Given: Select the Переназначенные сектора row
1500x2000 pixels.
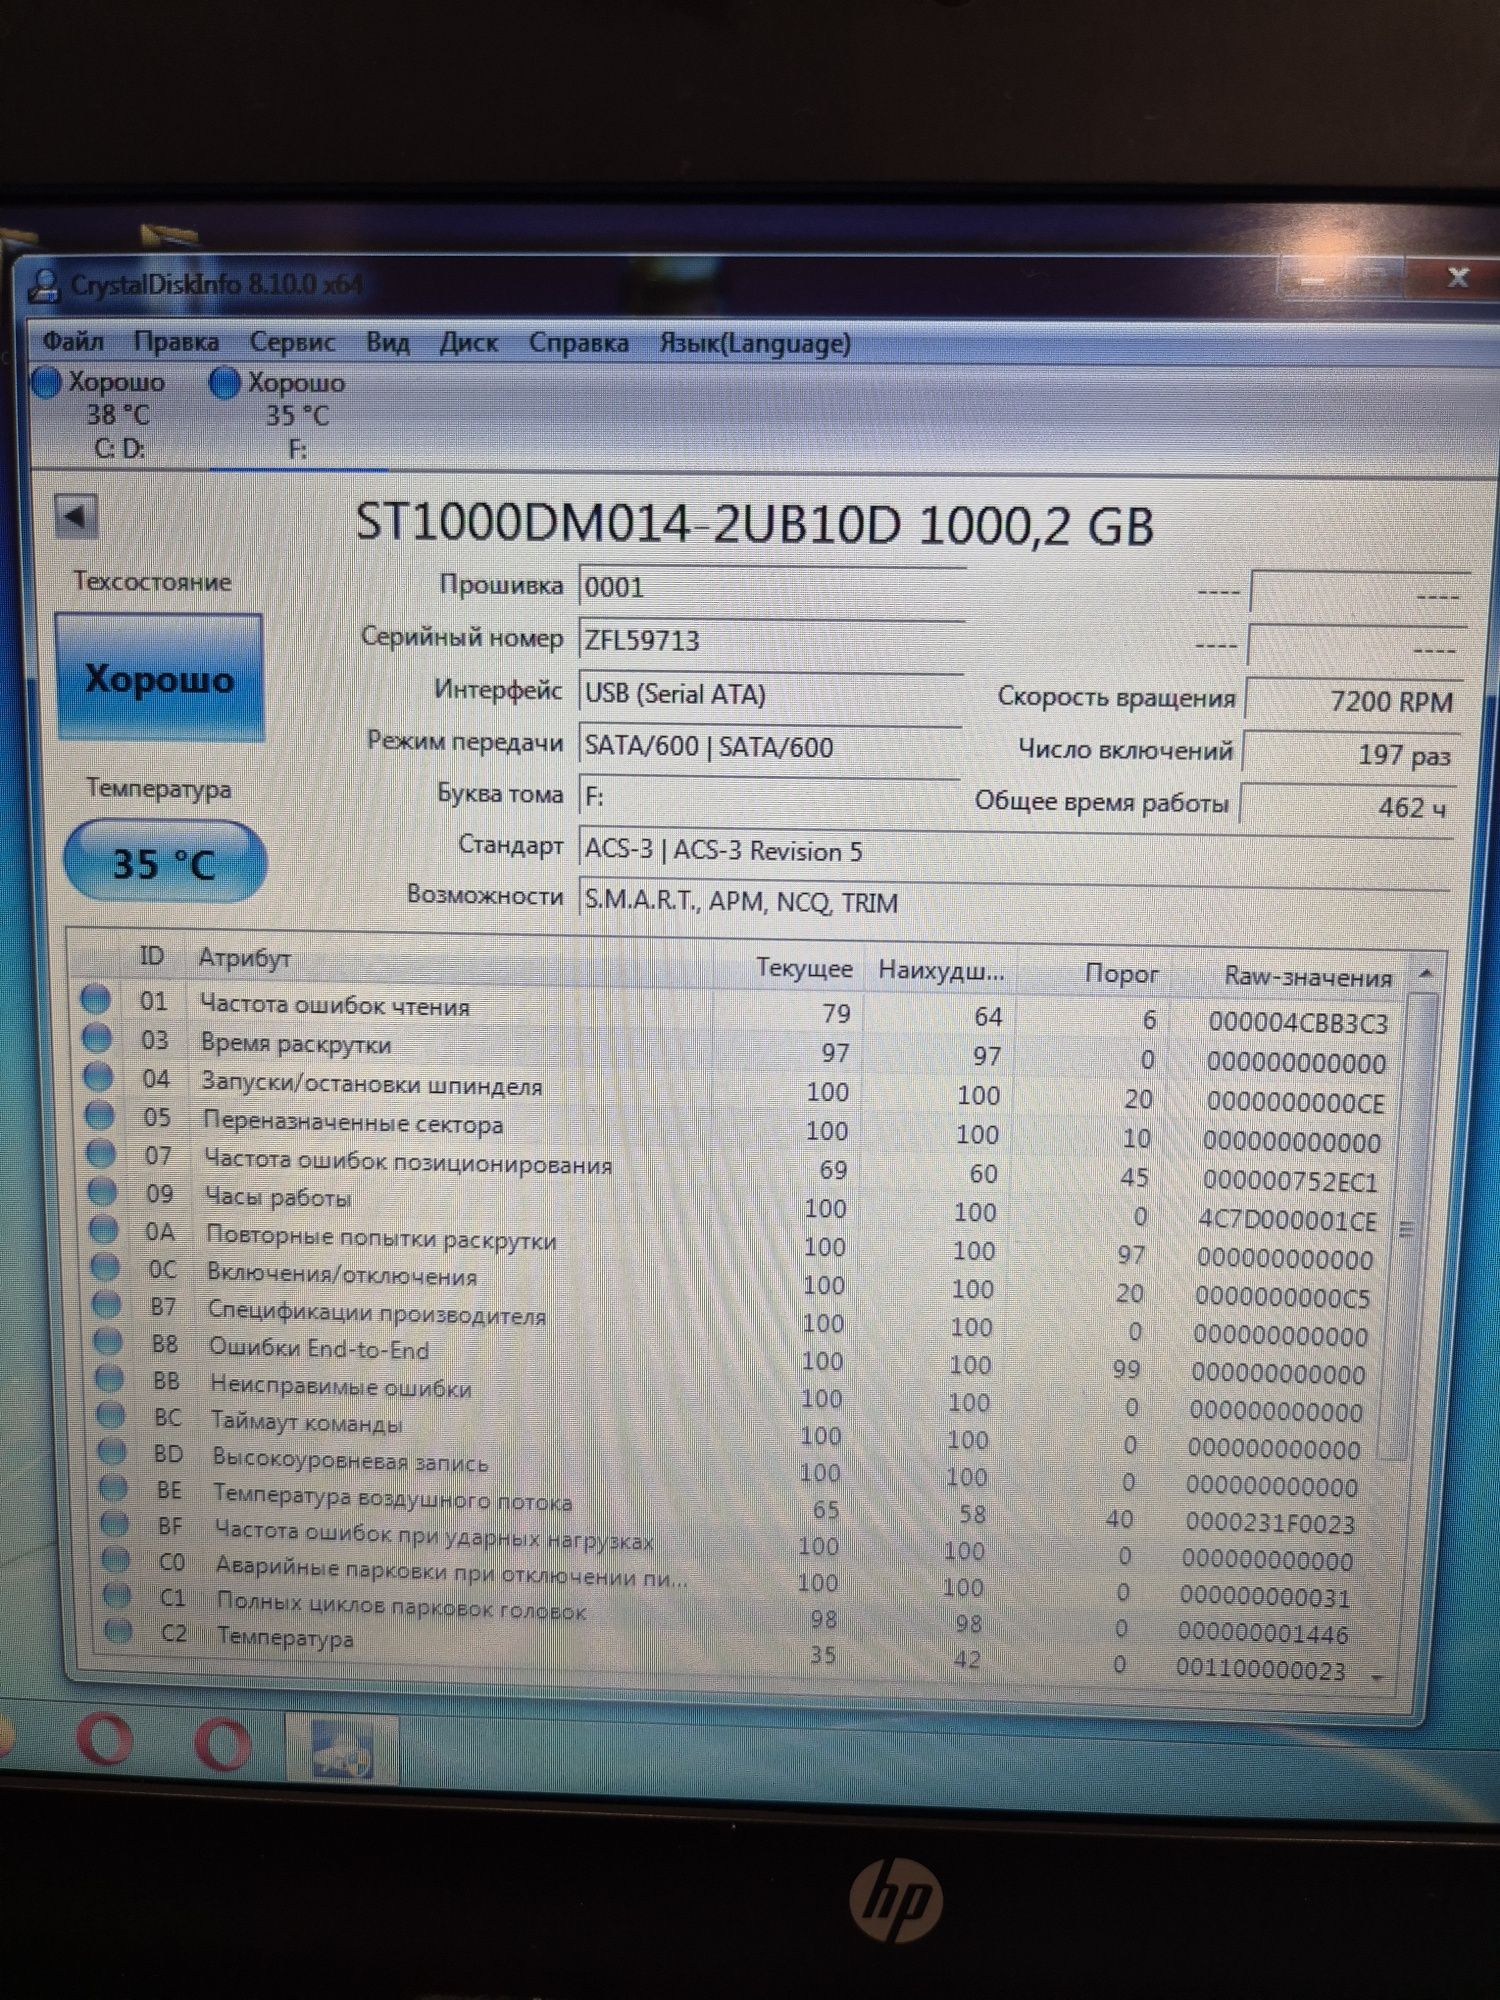Looking at the screenshot, I should pos(740,1128).
